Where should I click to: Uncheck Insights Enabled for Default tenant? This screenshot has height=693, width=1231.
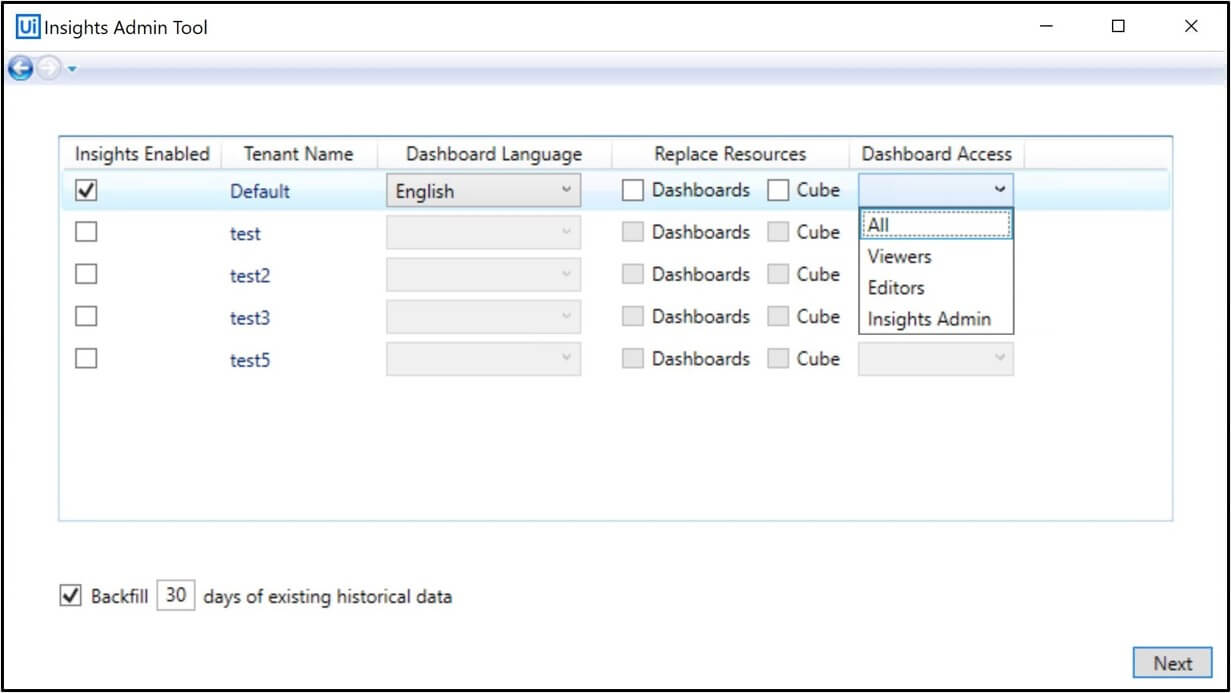point(87,190)
